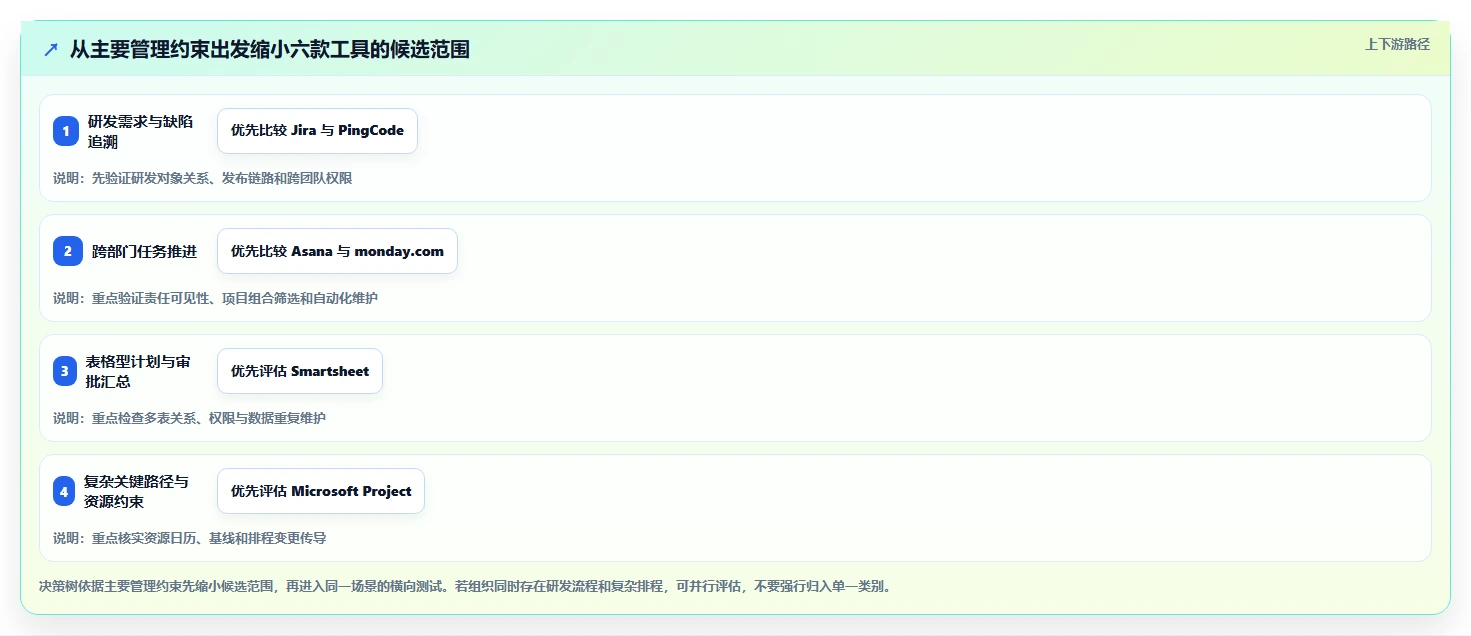
Task: Click the step number 3 badge
Action: point(65,371)
